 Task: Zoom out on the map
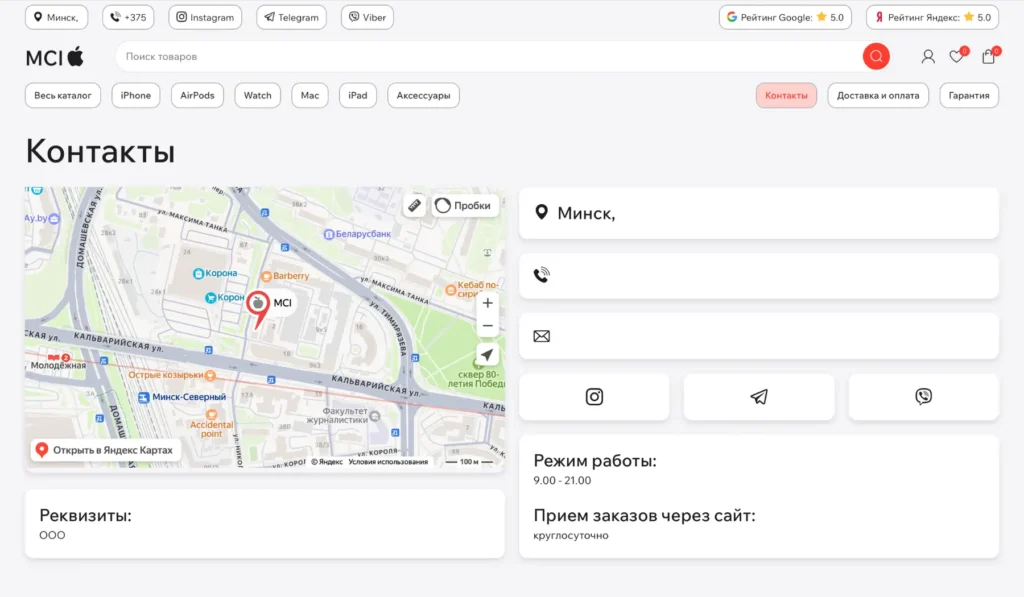(x=487, y=326)
